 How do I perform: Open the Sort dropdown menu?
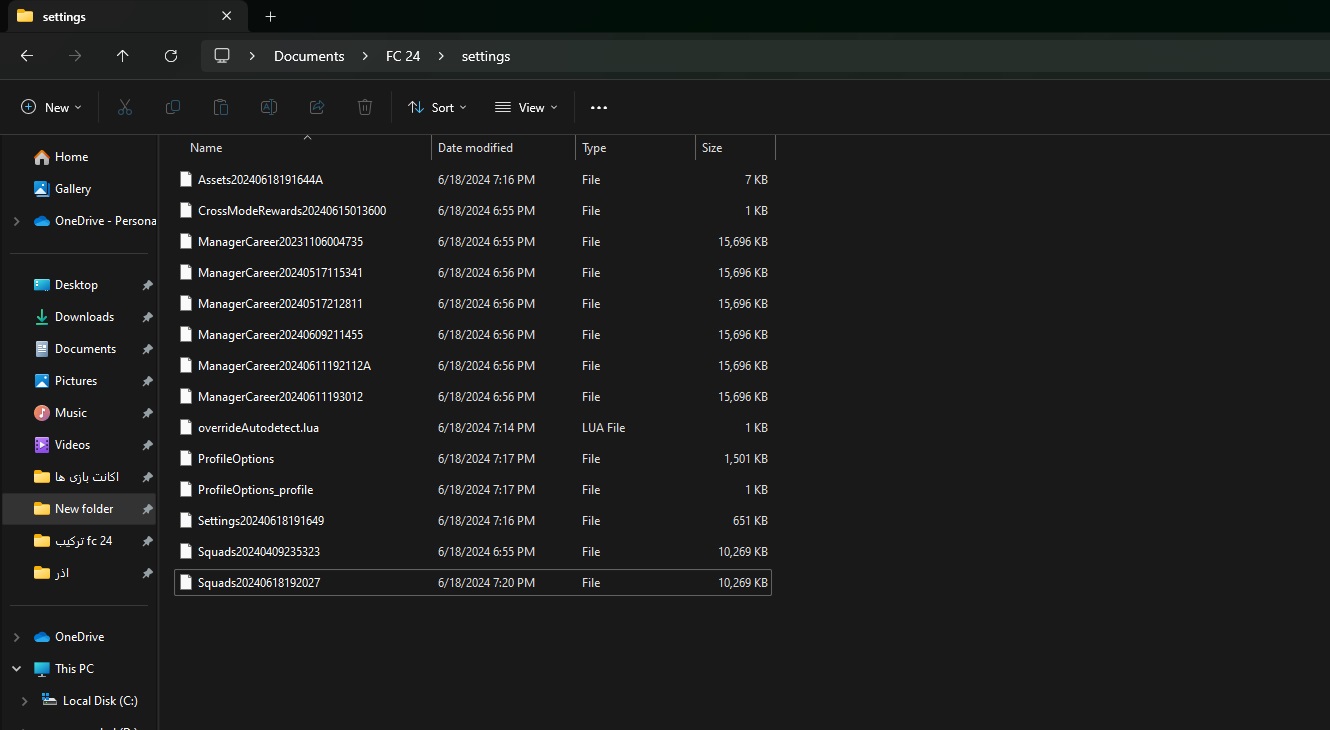[438, 107]
